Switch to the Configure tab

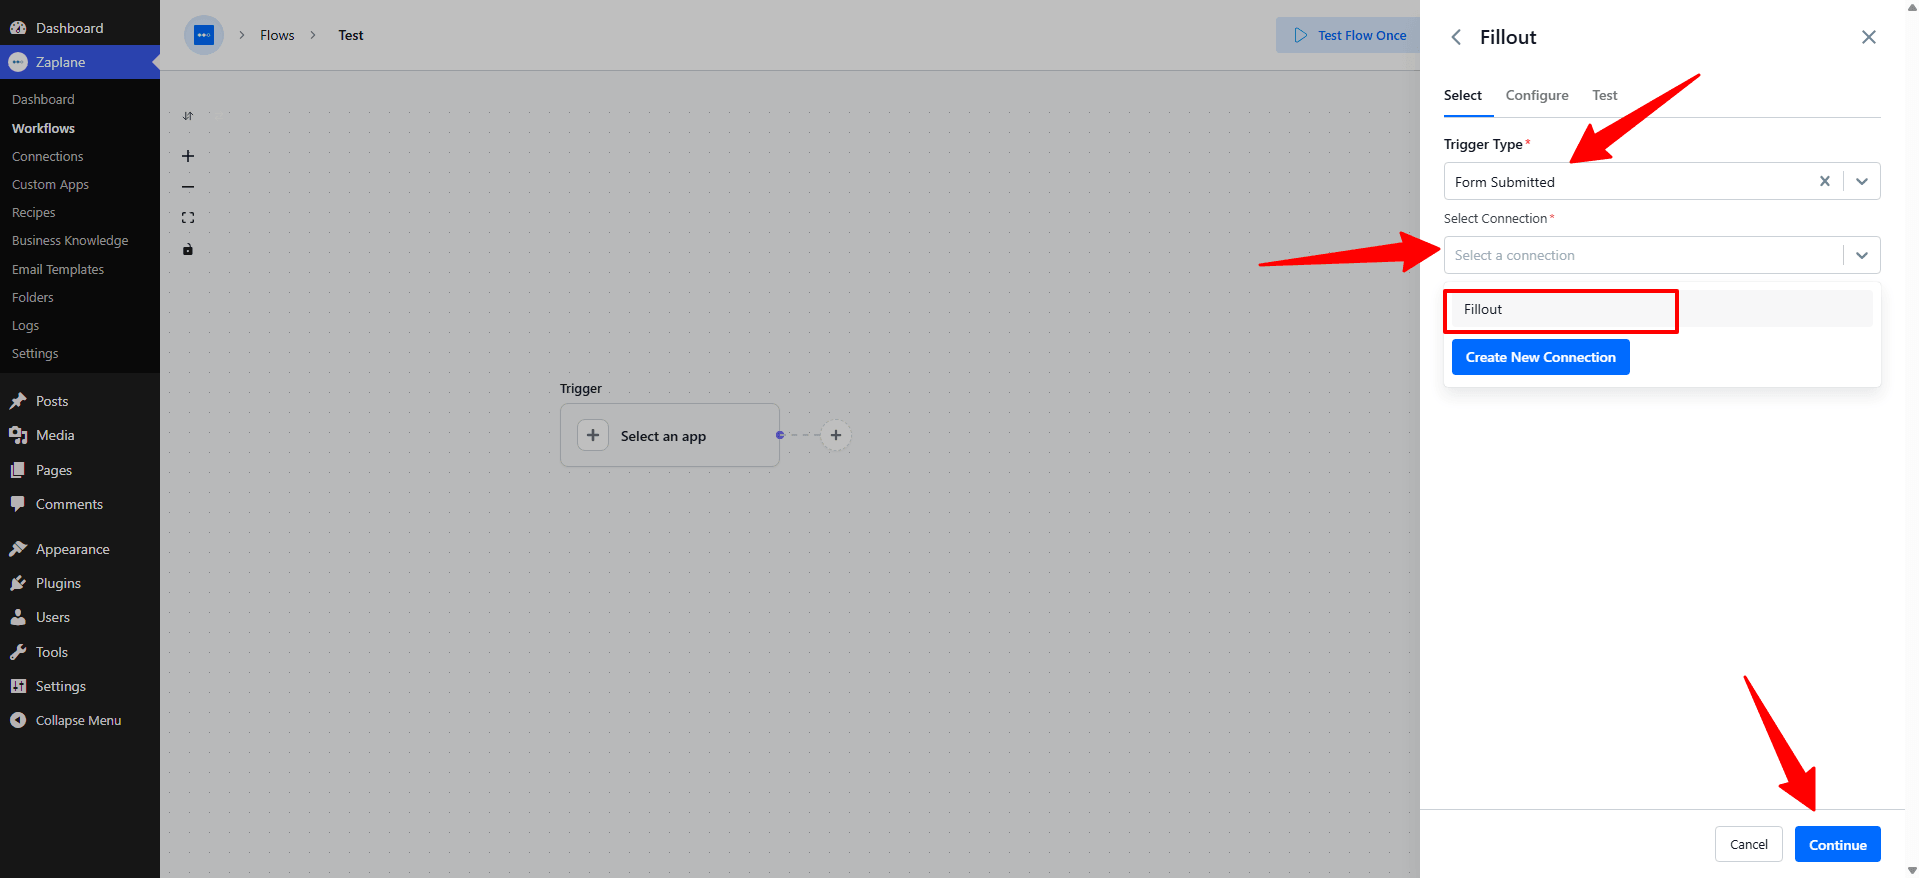click(1537, 95)
